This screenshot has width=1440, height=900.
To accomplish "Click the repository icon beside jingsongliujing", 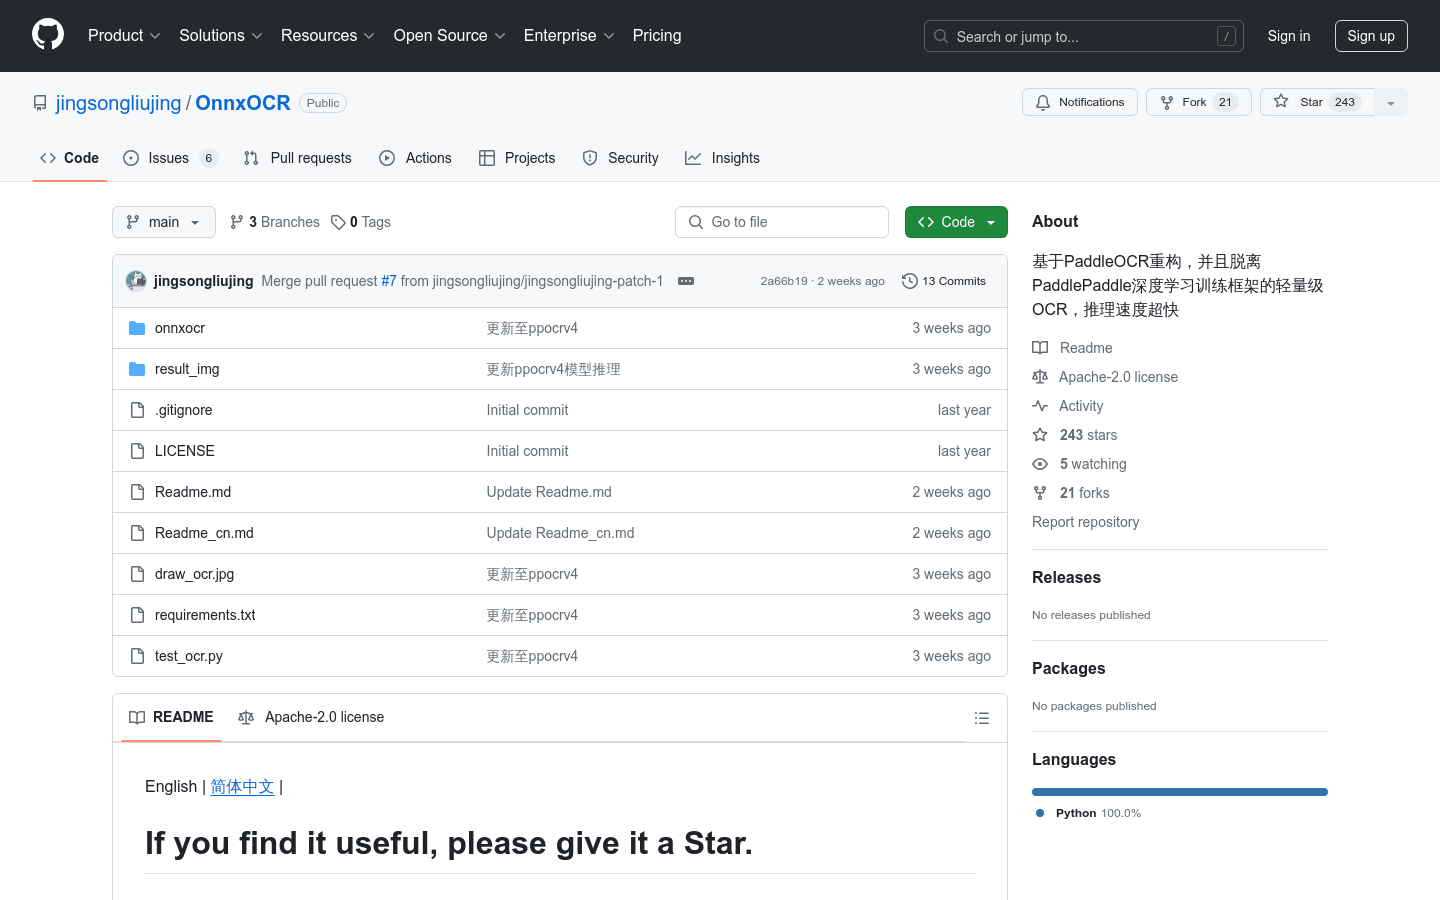I will point(40,103).
